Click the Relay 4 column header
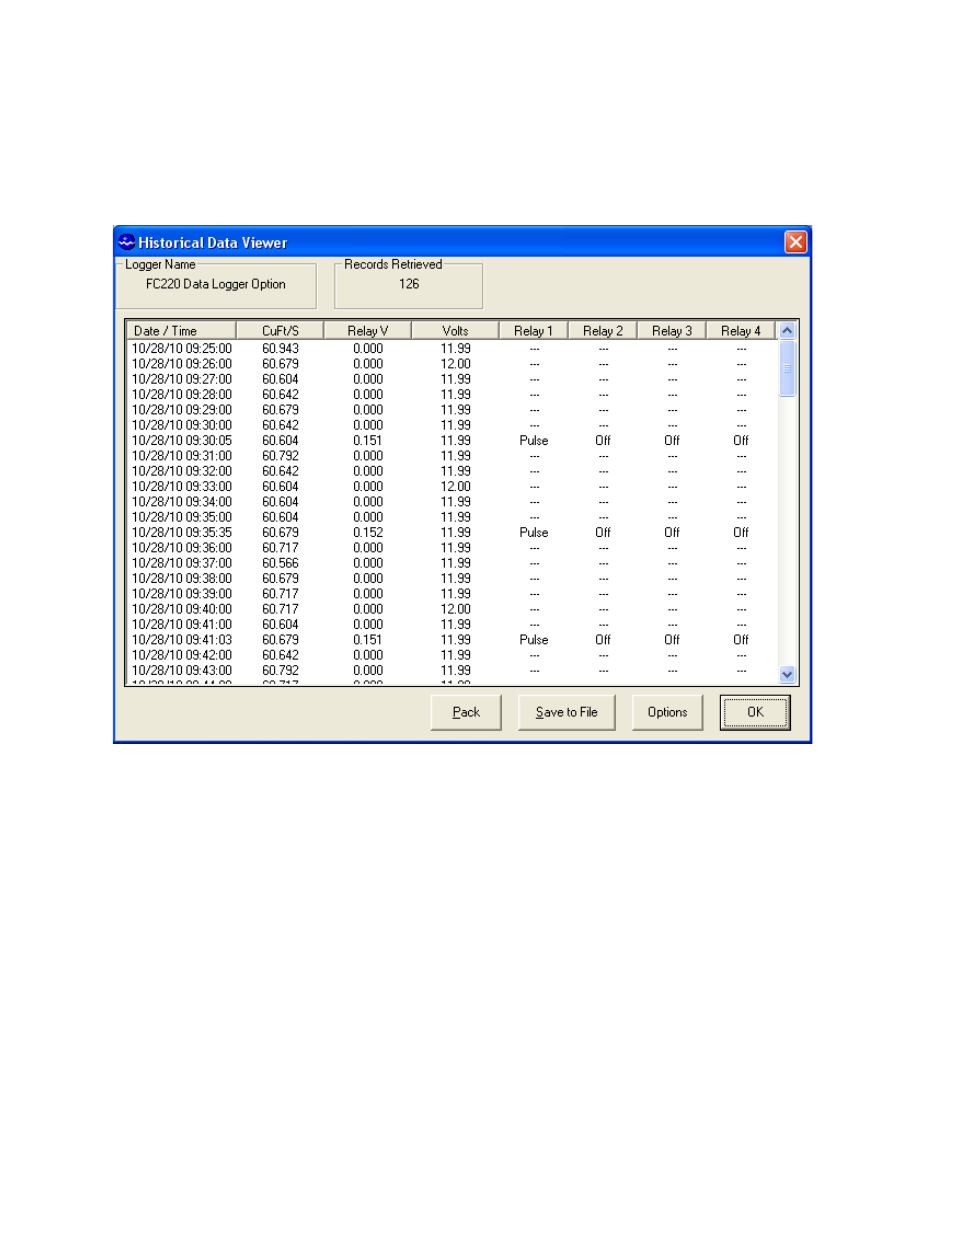Screen dimensions: 954x1235 coord(740,331)
